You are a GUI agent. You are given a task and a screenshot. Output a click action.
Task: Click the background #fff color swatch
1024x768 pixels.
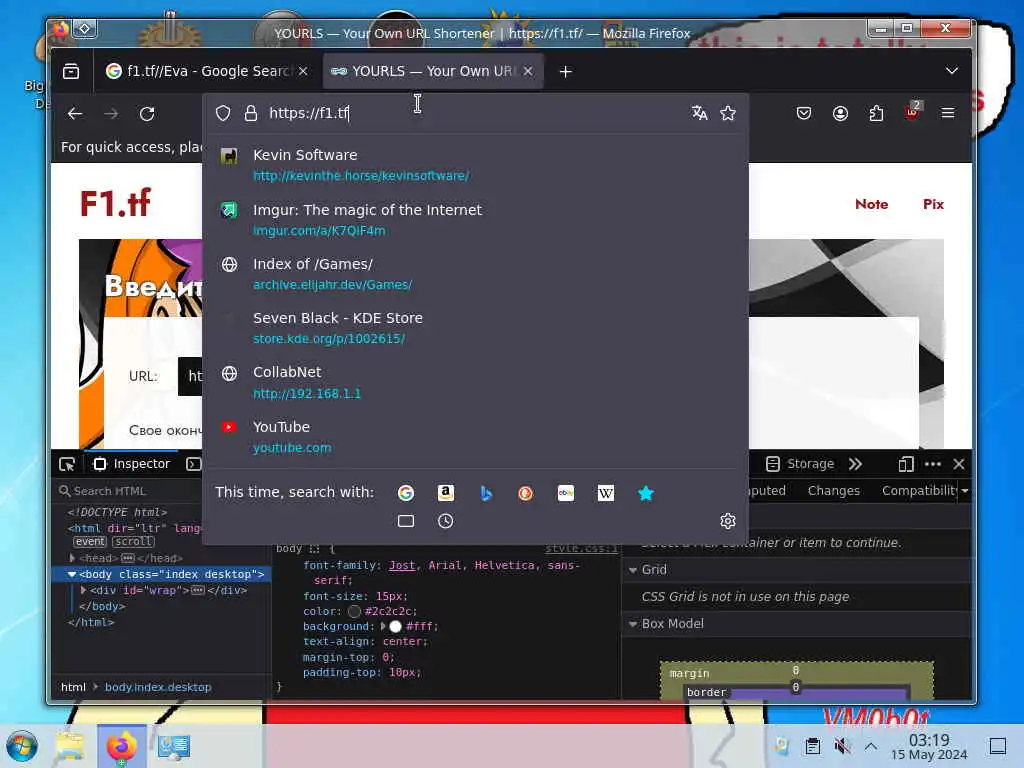[395, 626]
